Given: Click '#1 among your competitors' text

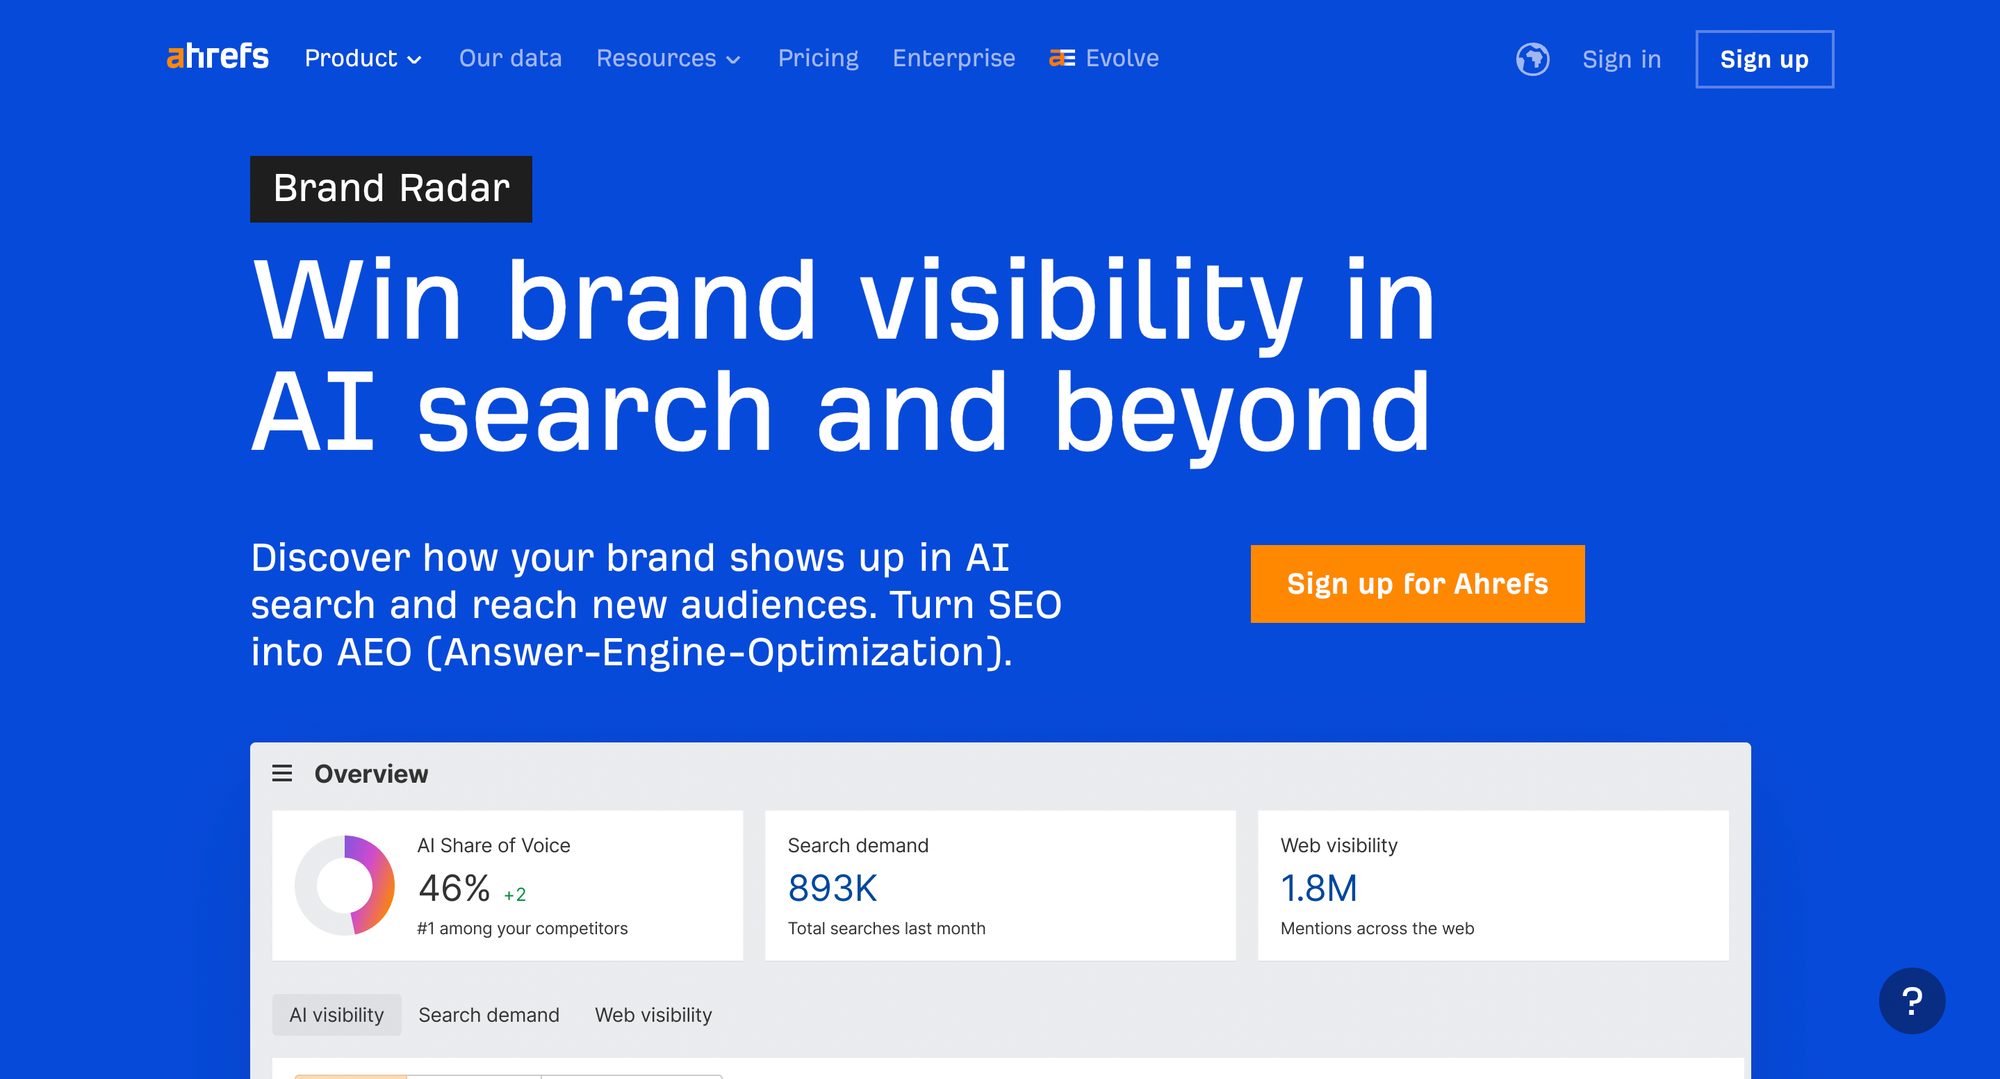Looking at the screenshot, I should 522,928.
